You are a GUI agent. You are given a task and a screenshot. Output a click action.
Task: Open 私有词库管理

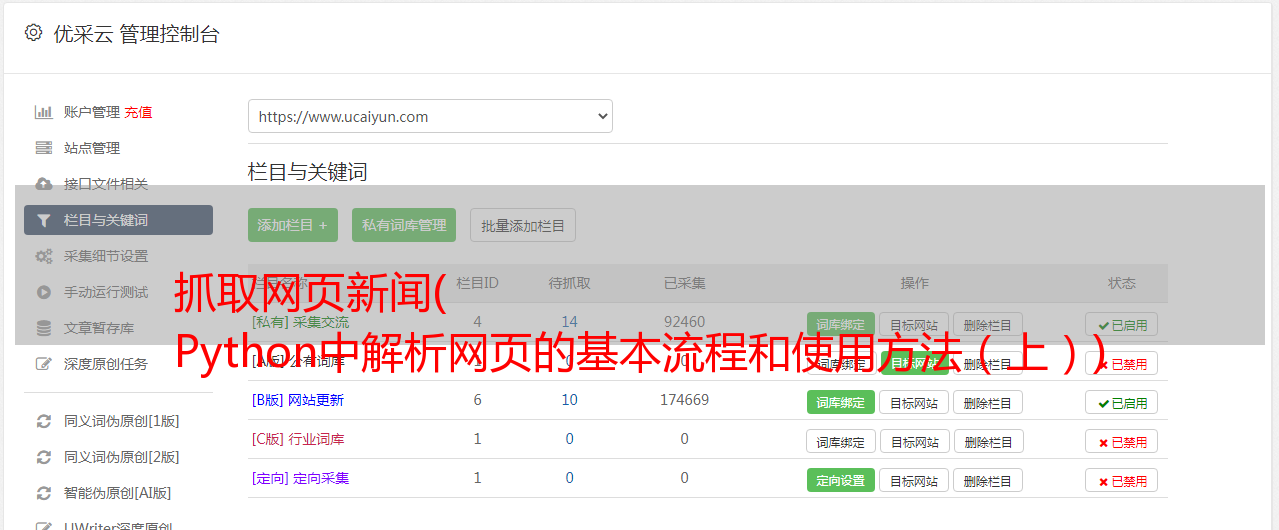coord(404,225)
